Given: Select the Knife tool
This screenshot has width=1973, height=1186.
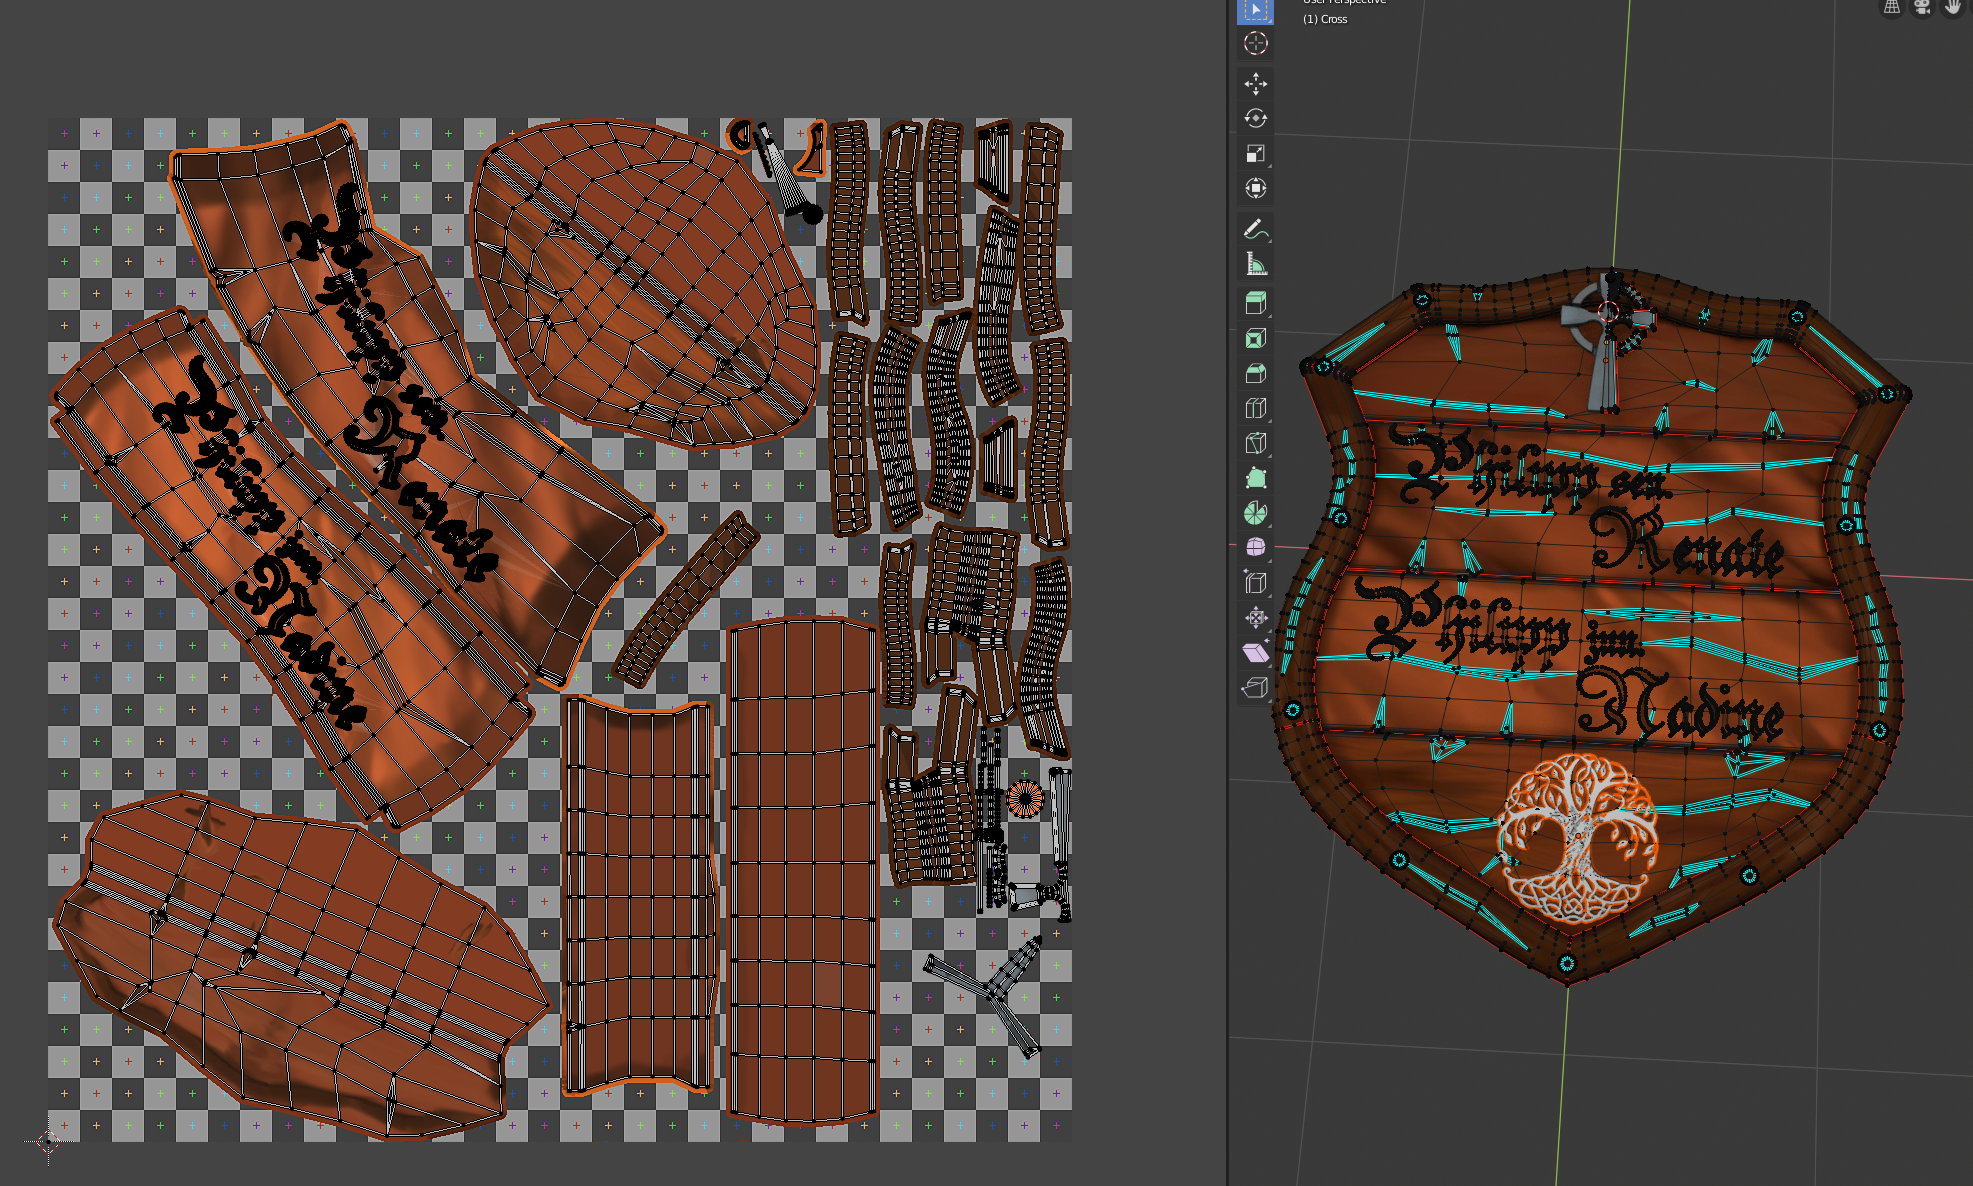Looking at the screenshot, I should click(1255, 443).
